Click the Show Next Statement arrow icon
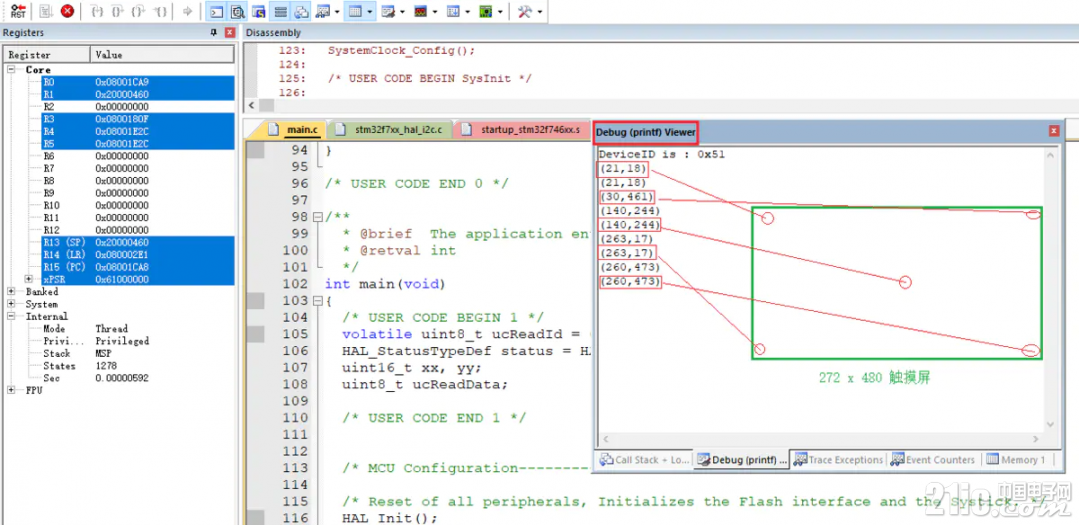The width and height of the screenshot is (1079, 525). pyautogui.click(x=187, y=11)
